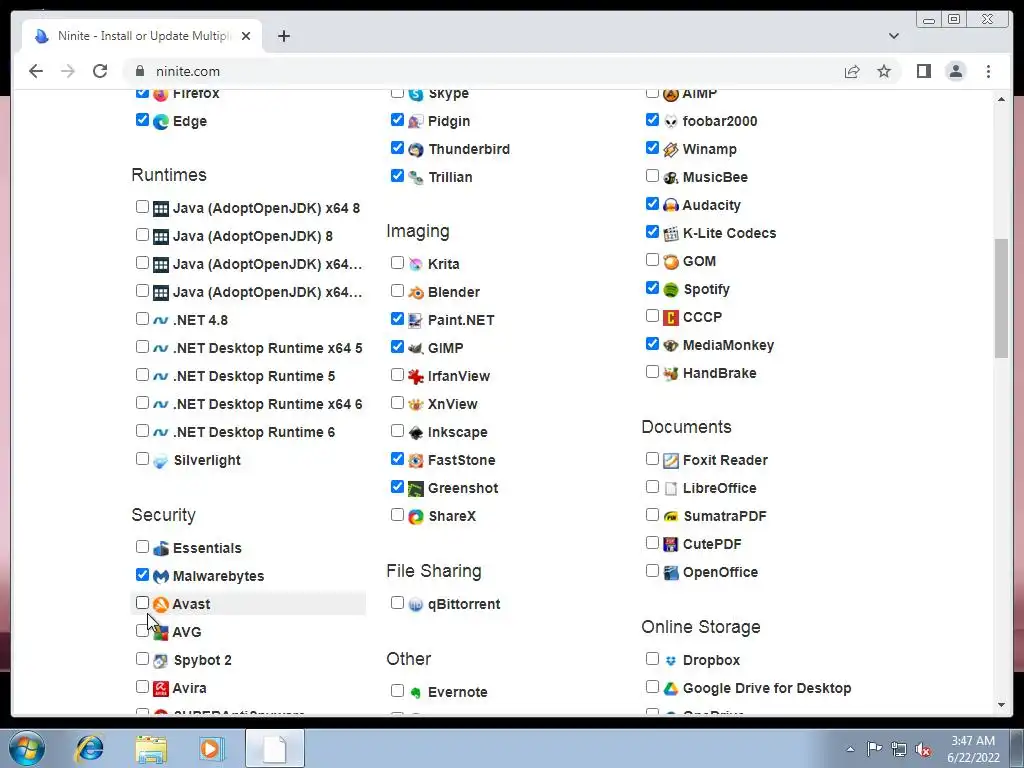1024x768 pixels.
Task: Show hidden tray icons arrow
Action: pos(850,749)
